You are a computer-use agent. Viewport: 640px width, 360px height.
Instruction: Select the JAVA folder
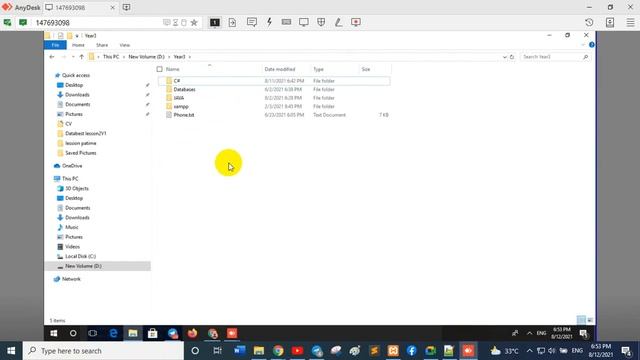pos(178,98)
